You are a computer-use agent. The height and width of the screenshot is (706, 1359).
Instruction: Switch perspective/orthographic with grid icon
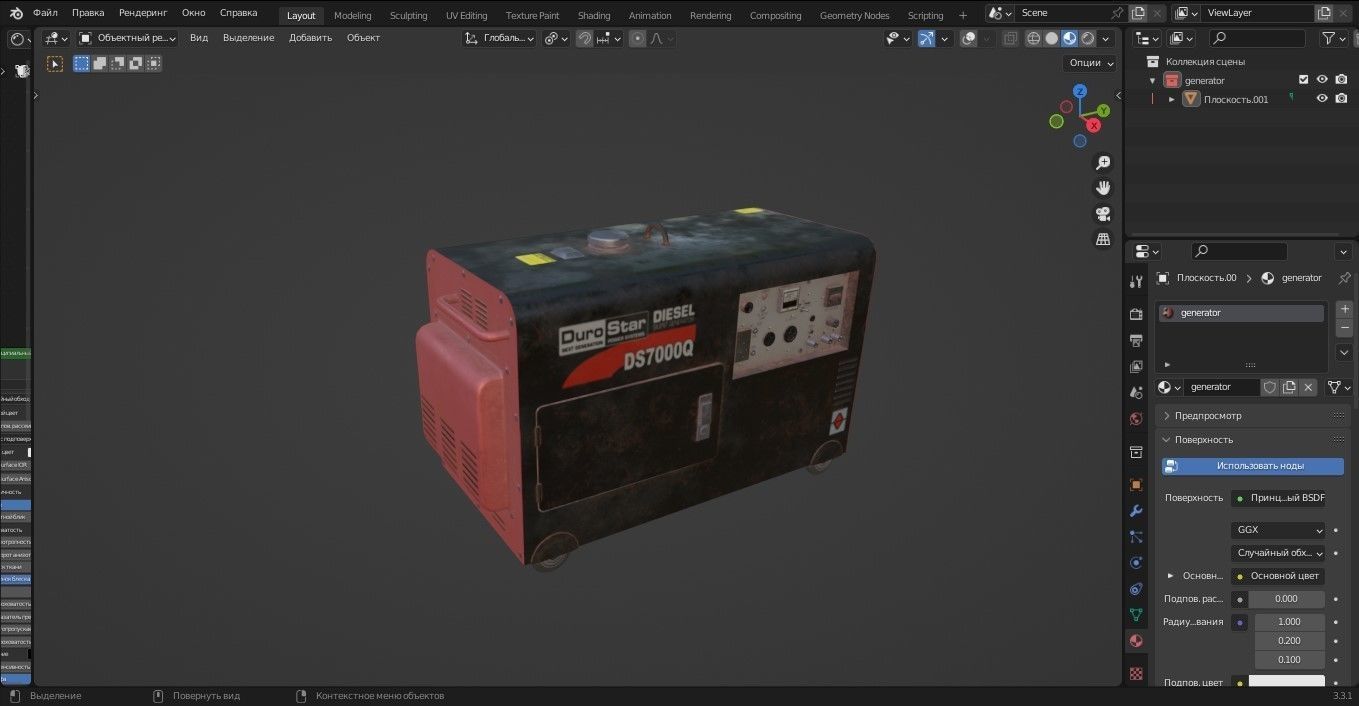tap(1103, 239)
